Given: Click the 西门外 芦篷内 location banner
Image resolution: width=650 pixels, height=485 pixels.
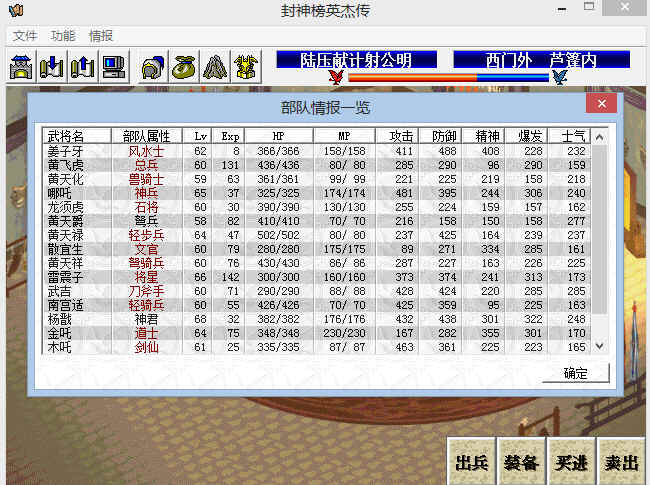Looking at the screenshot, I should pyautogui.click(x=541, y=60).
